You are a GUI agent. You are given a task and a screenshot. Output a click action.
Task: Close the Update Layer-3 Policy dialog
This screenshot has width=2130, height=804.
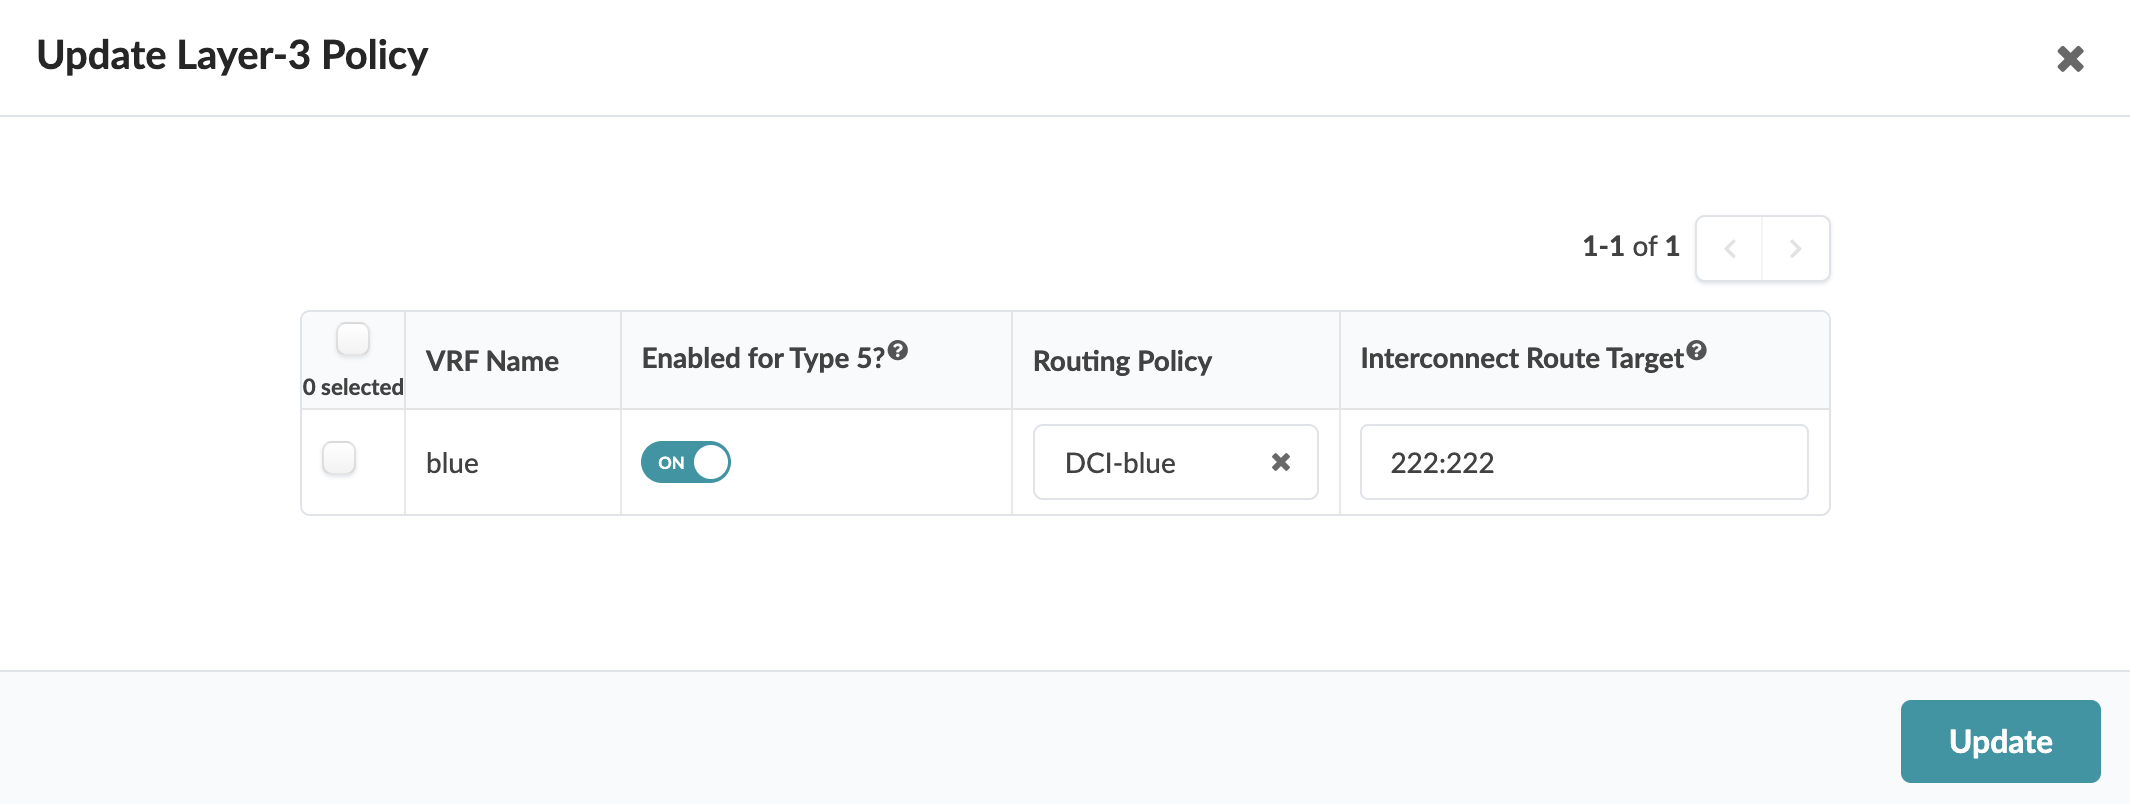pyautogui.click(x=2070, y=59)
